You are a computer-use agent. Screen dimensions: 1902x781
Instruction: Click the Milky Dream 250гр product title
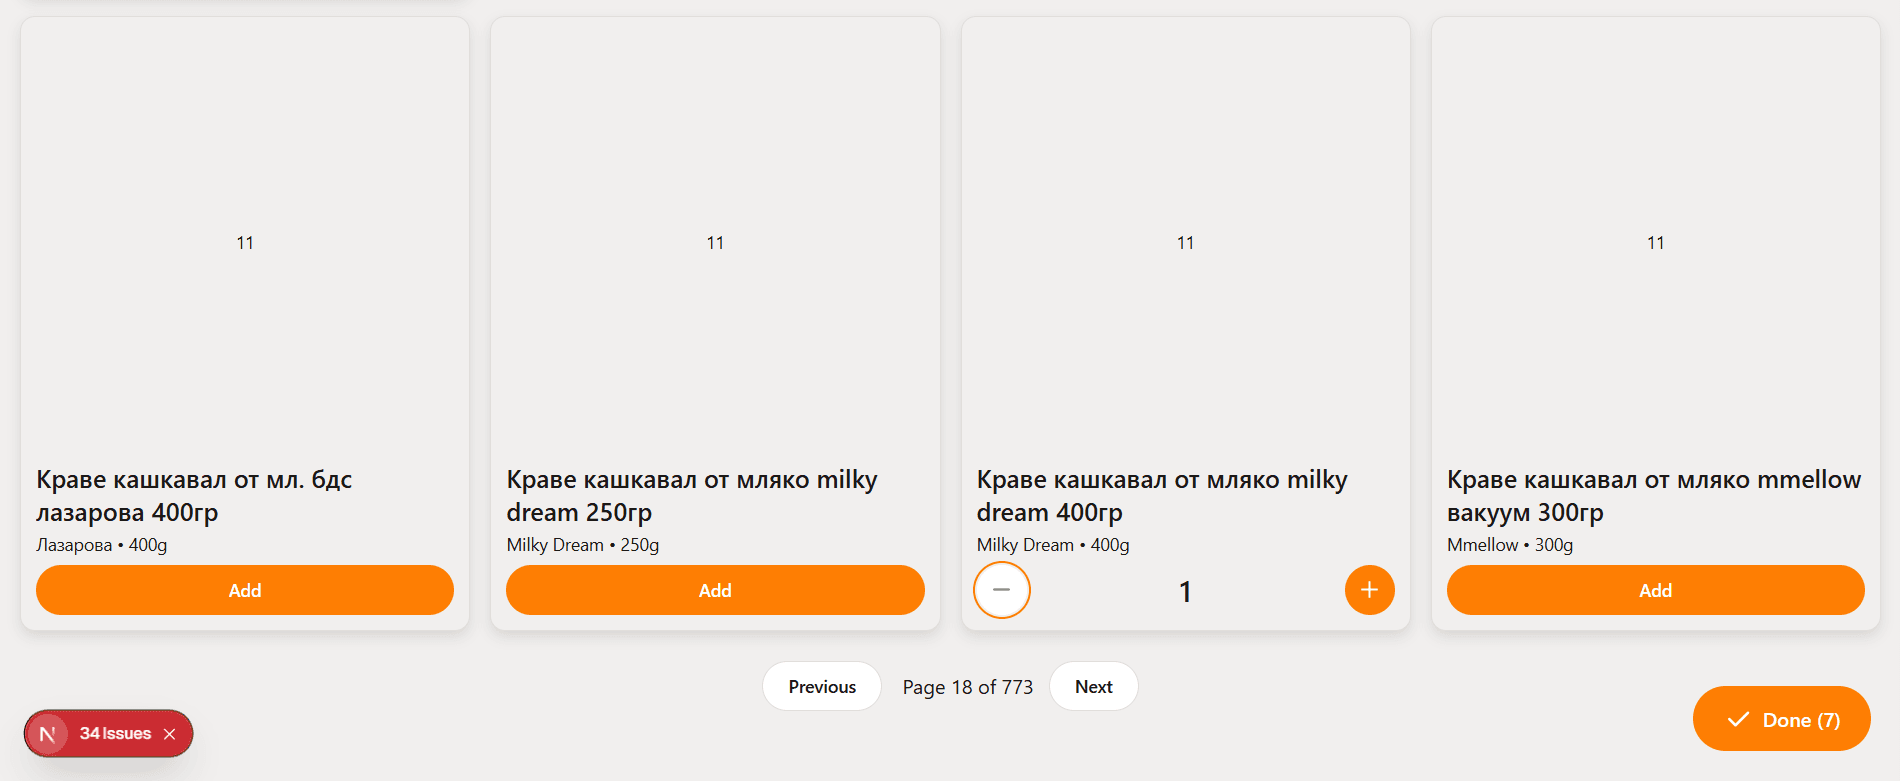click(x=691, y=496)
